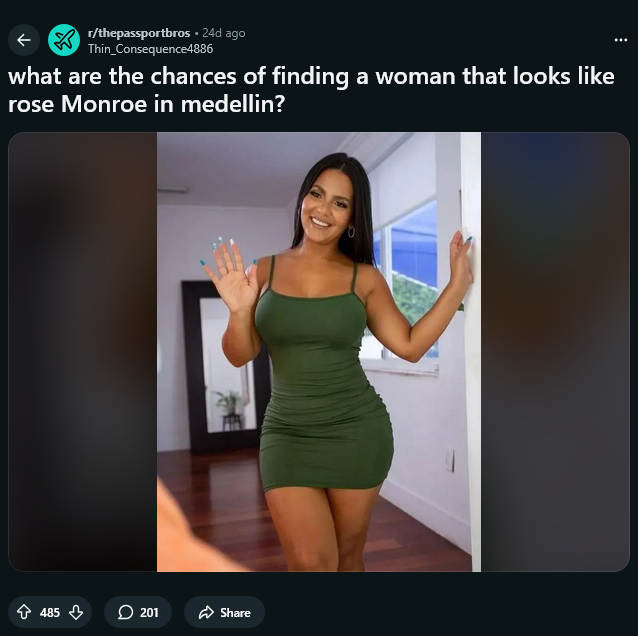This screenshot has width=638, height=636.
Task: Click the share arrow icon
Action: click(x=206, y=612)
